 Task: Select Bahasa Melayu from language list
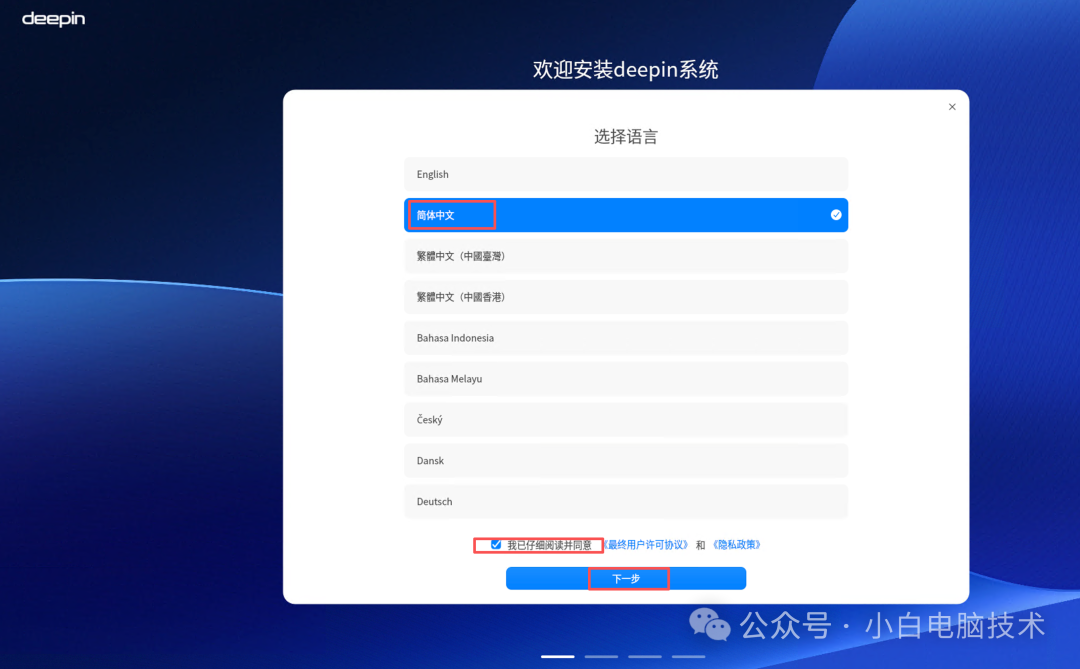point(626,378)
